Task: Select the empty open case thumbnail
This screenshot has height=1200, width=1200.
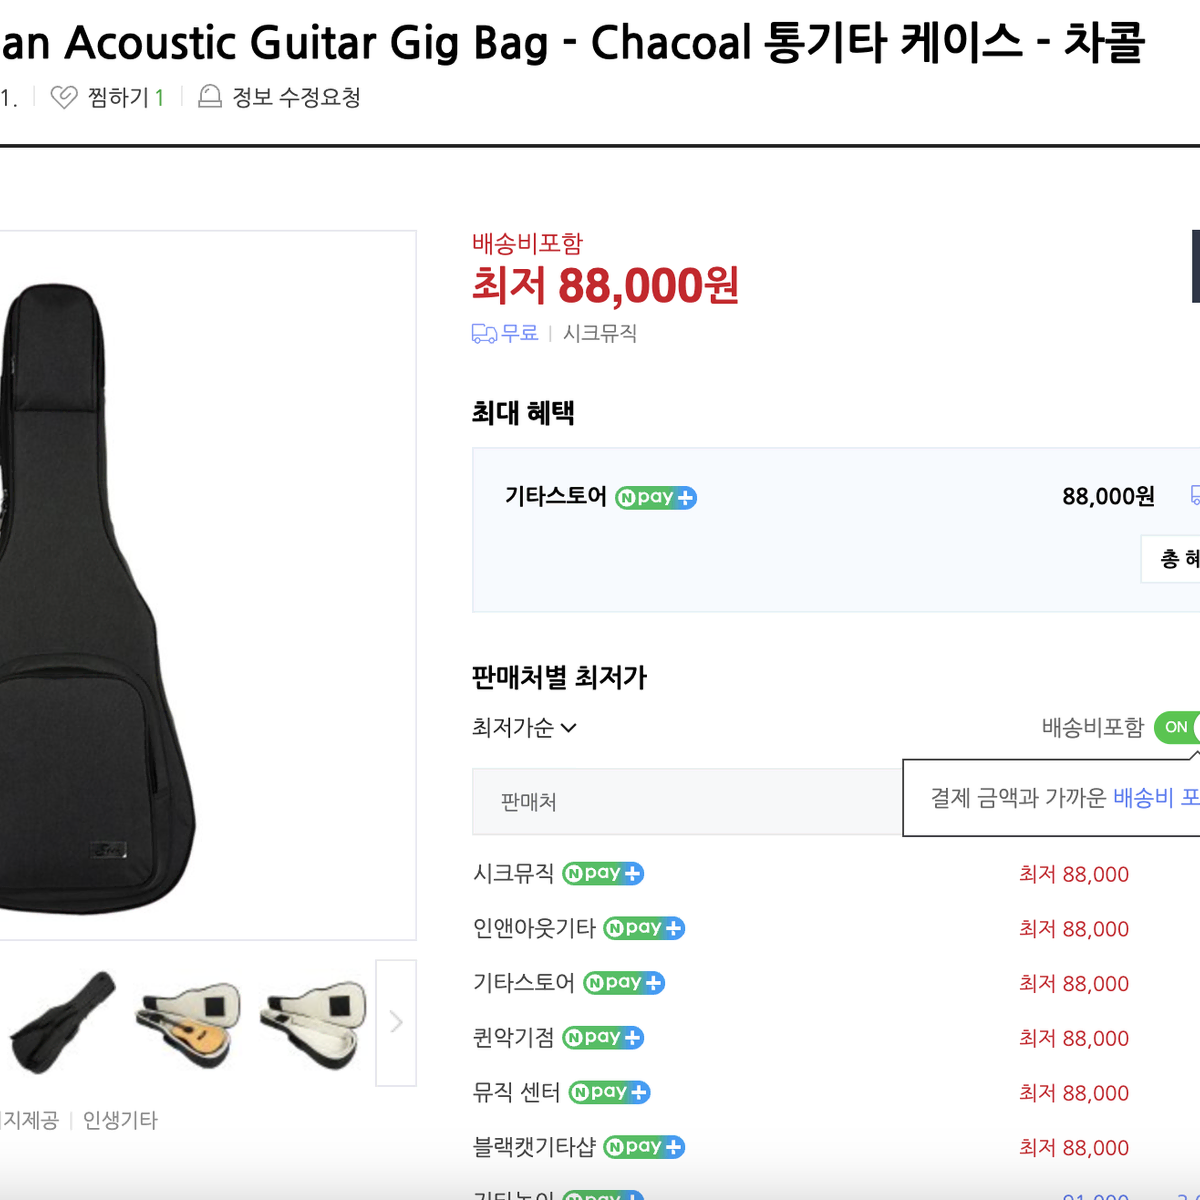Action: coord(314,1022)
